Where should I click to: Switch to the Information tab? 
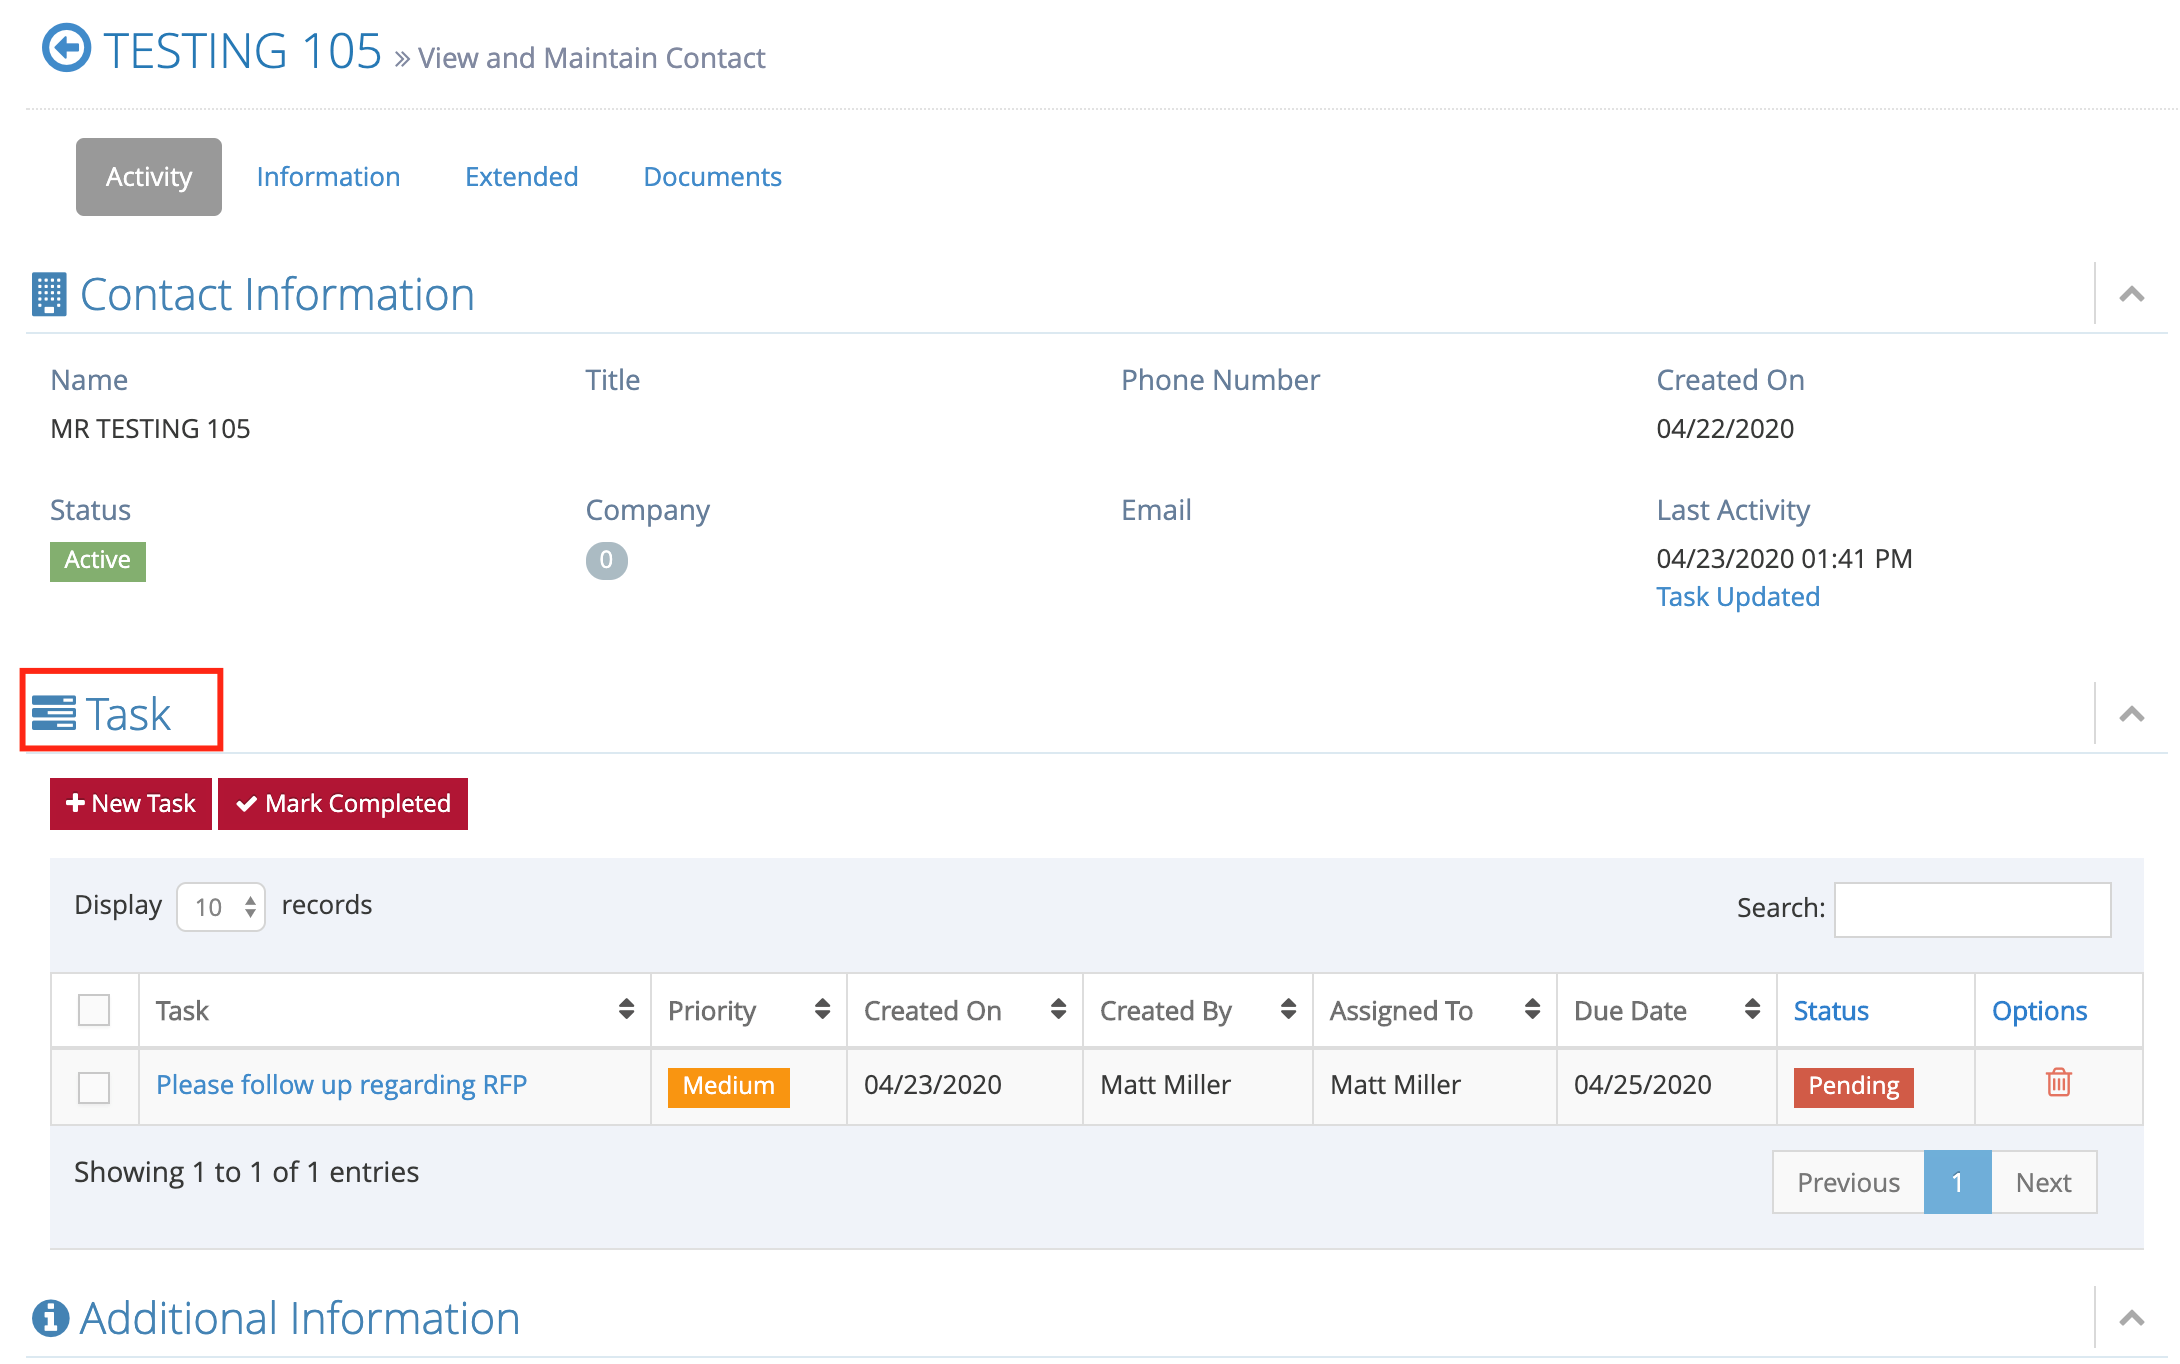click(x=328, y=177)
